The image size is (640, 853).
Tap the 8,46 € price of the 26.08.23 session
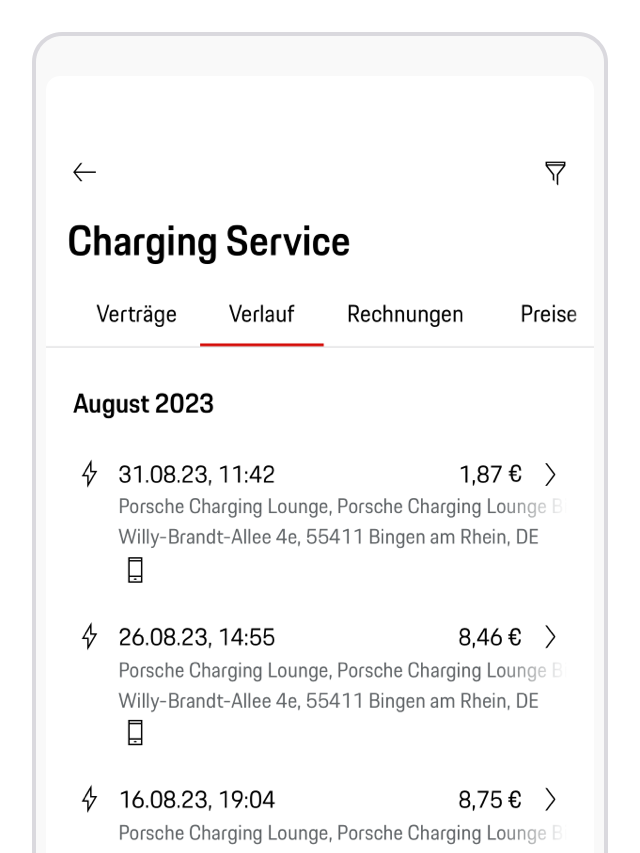pyautogui.click(x=489, y=637)
